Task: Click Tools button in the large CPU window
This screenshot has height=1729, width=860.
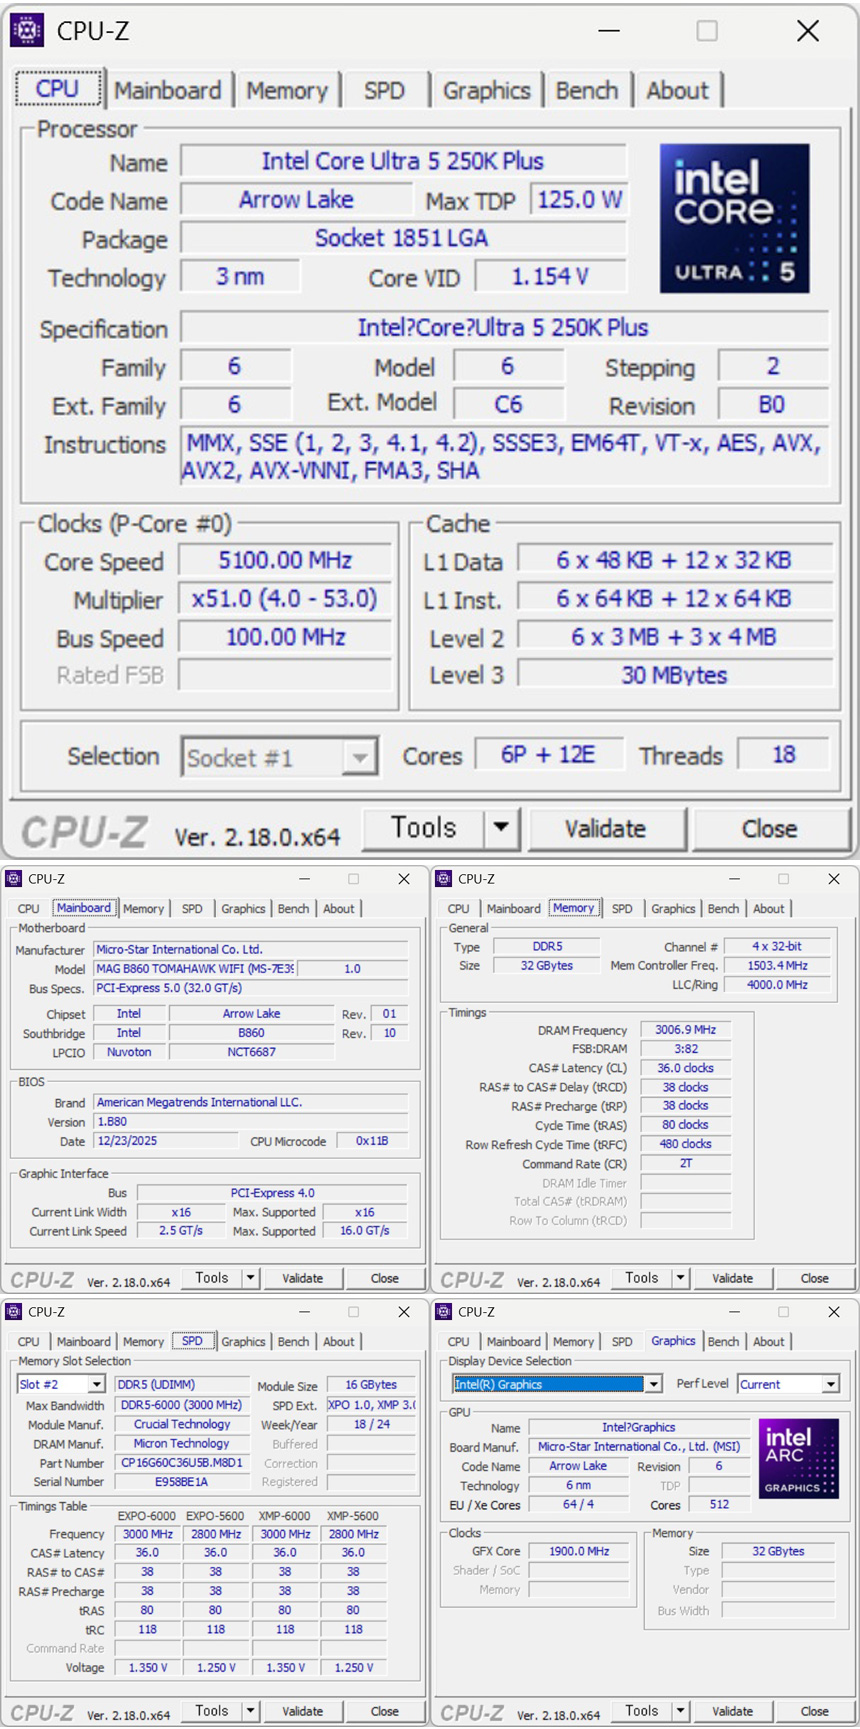Action: click(423, 828)
